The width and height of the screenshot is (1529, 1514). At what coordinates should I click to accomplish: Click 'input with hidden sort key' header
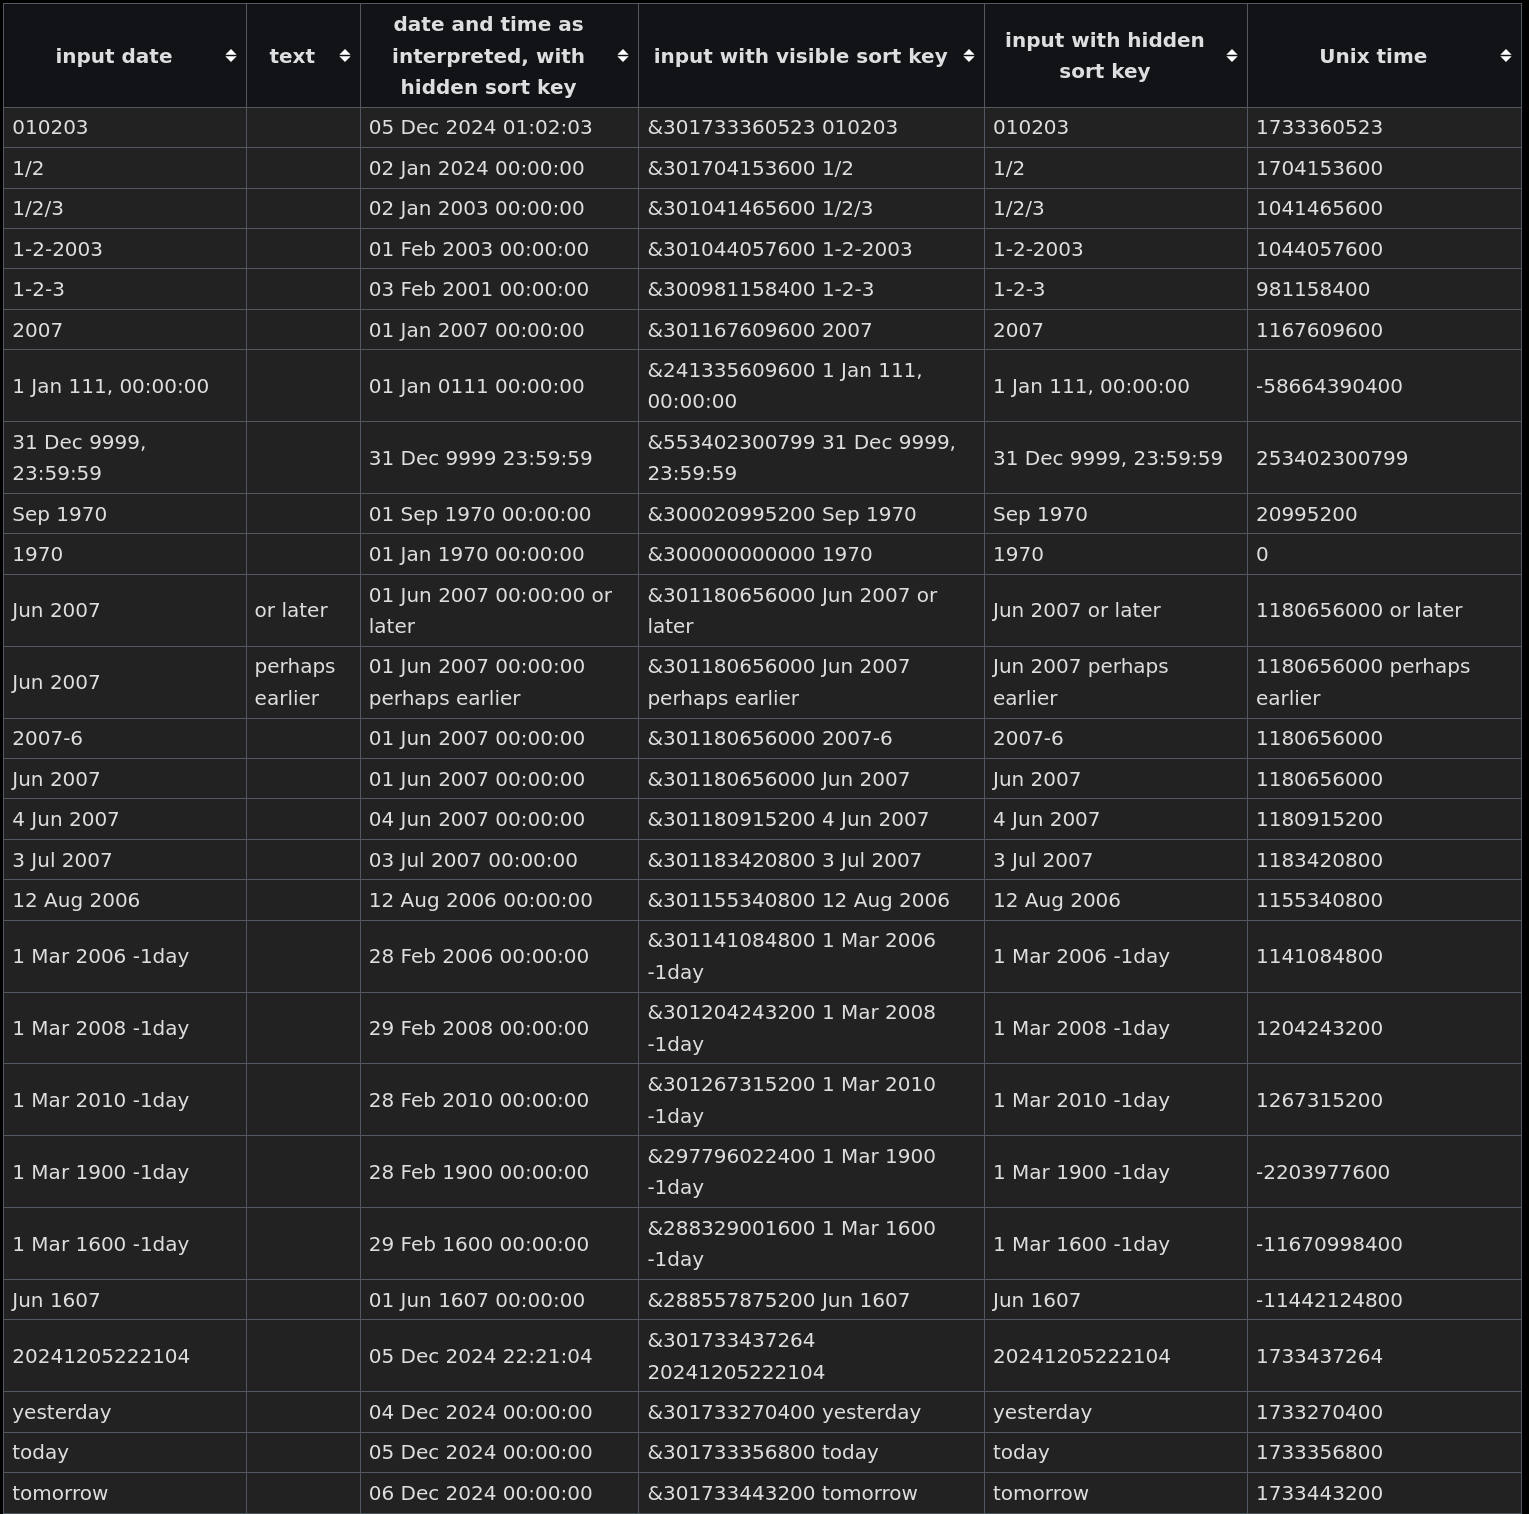pyautogui.click(x=1104, y=56)
